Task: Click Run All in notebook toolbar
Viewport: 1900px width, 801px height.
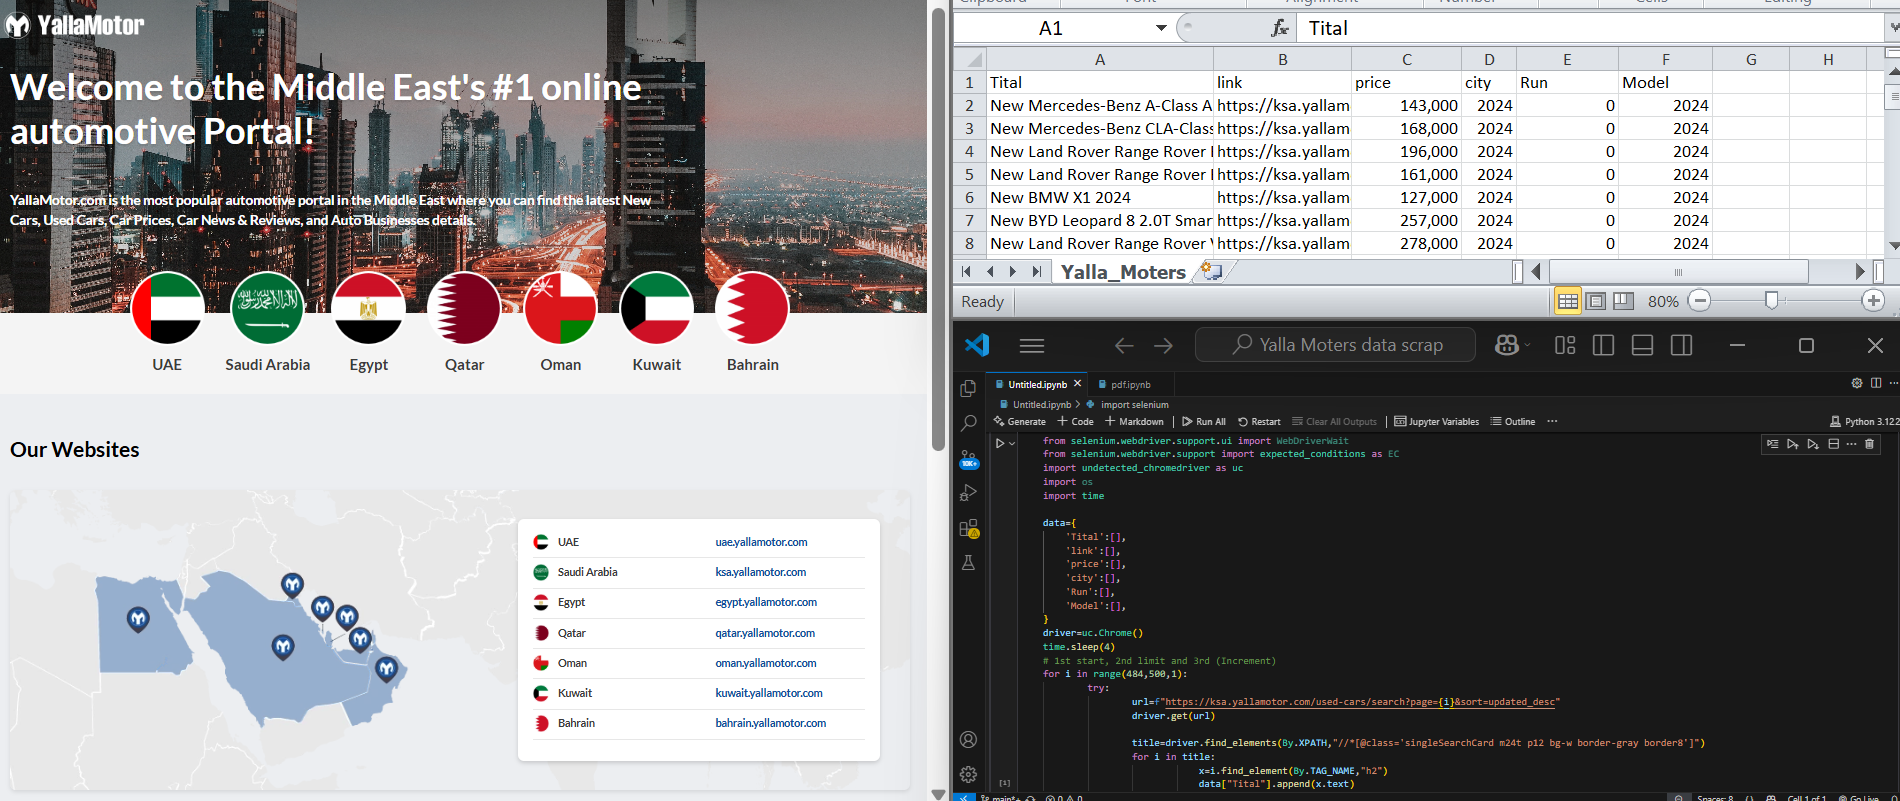Action: [1204, 422]
